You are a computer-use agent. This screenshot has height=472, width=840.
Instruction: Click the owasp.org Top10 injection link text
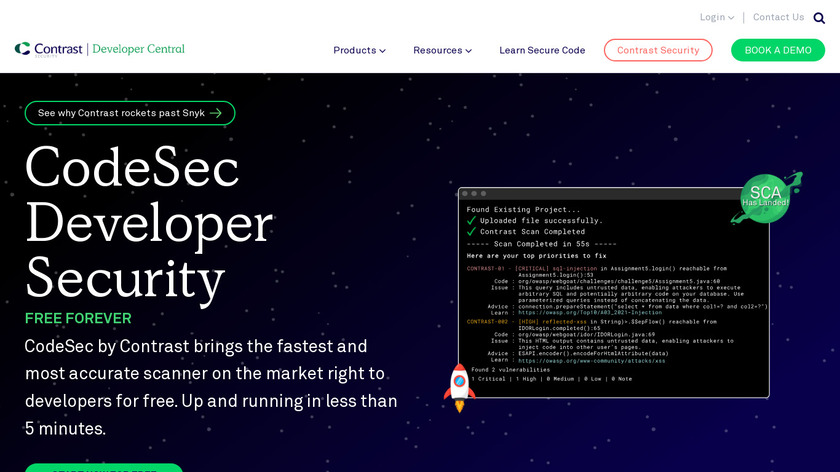[590, 312]
